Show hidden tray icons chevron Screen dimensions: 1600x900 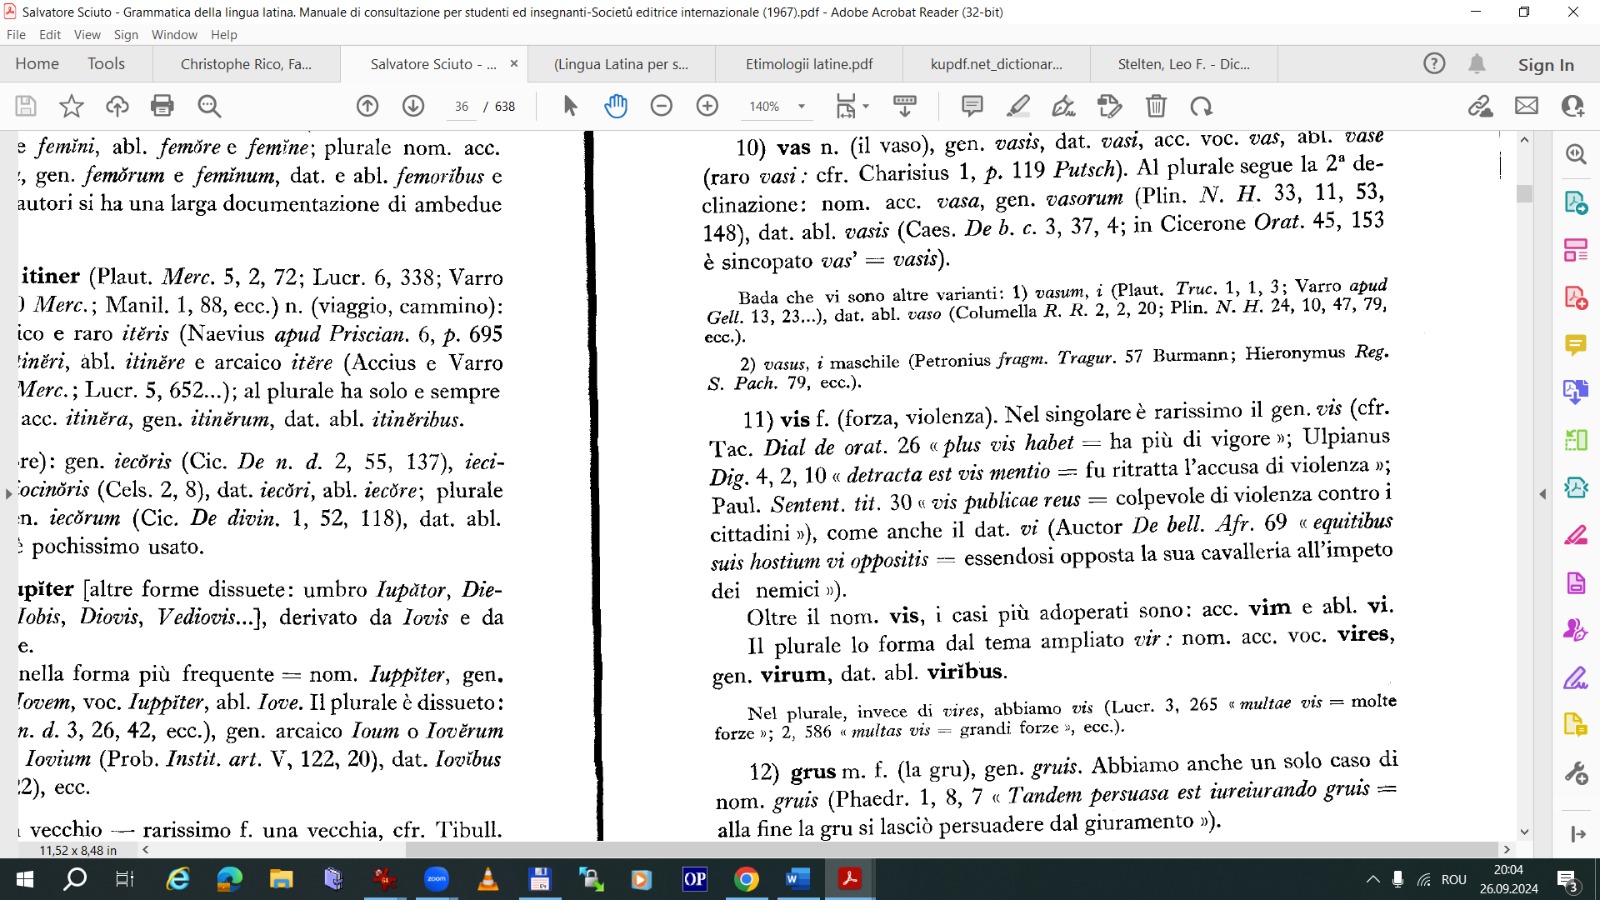point(1373,880)
